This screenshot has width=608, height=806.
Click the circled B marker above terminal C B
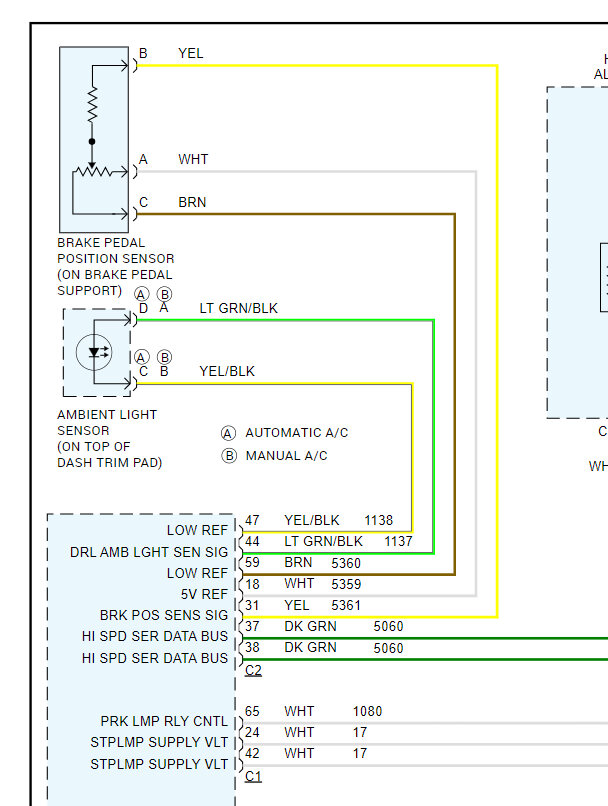[x=164, y=357]
